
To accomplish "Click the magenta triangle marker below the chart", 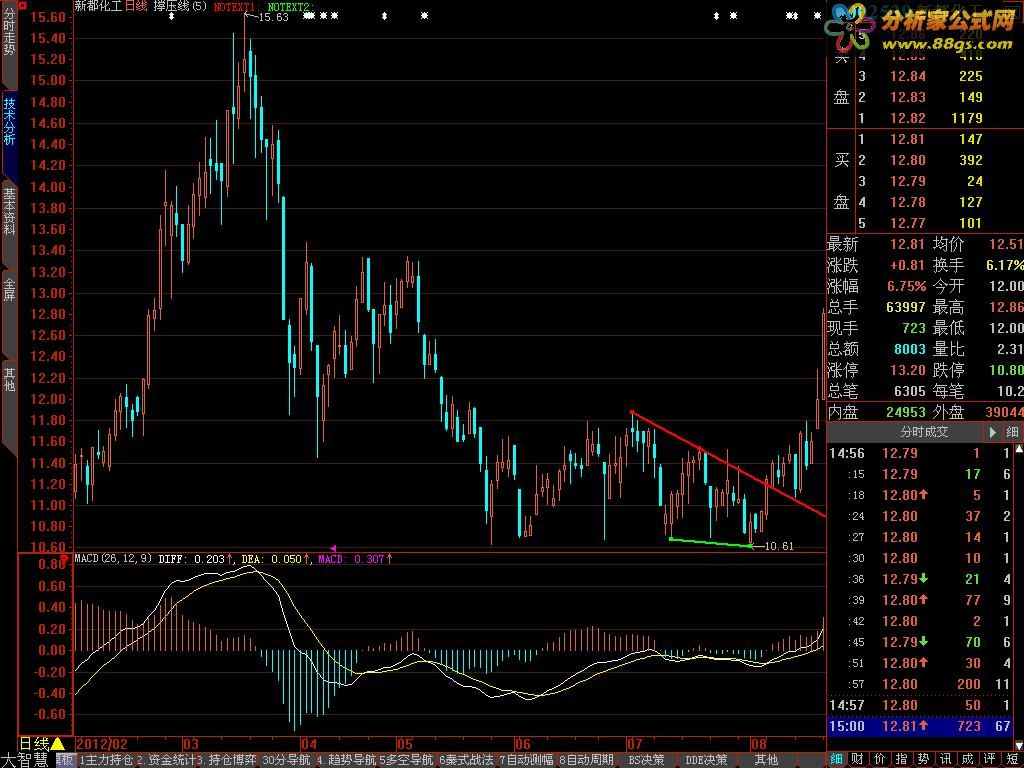I will tap(333, 549).
